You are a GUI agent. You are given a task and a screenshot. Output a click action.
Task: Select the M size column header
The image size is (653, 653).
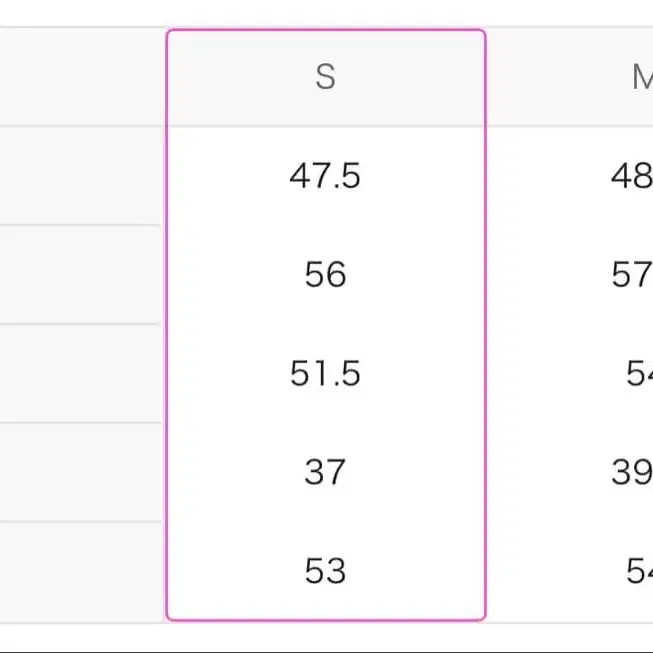643,77
